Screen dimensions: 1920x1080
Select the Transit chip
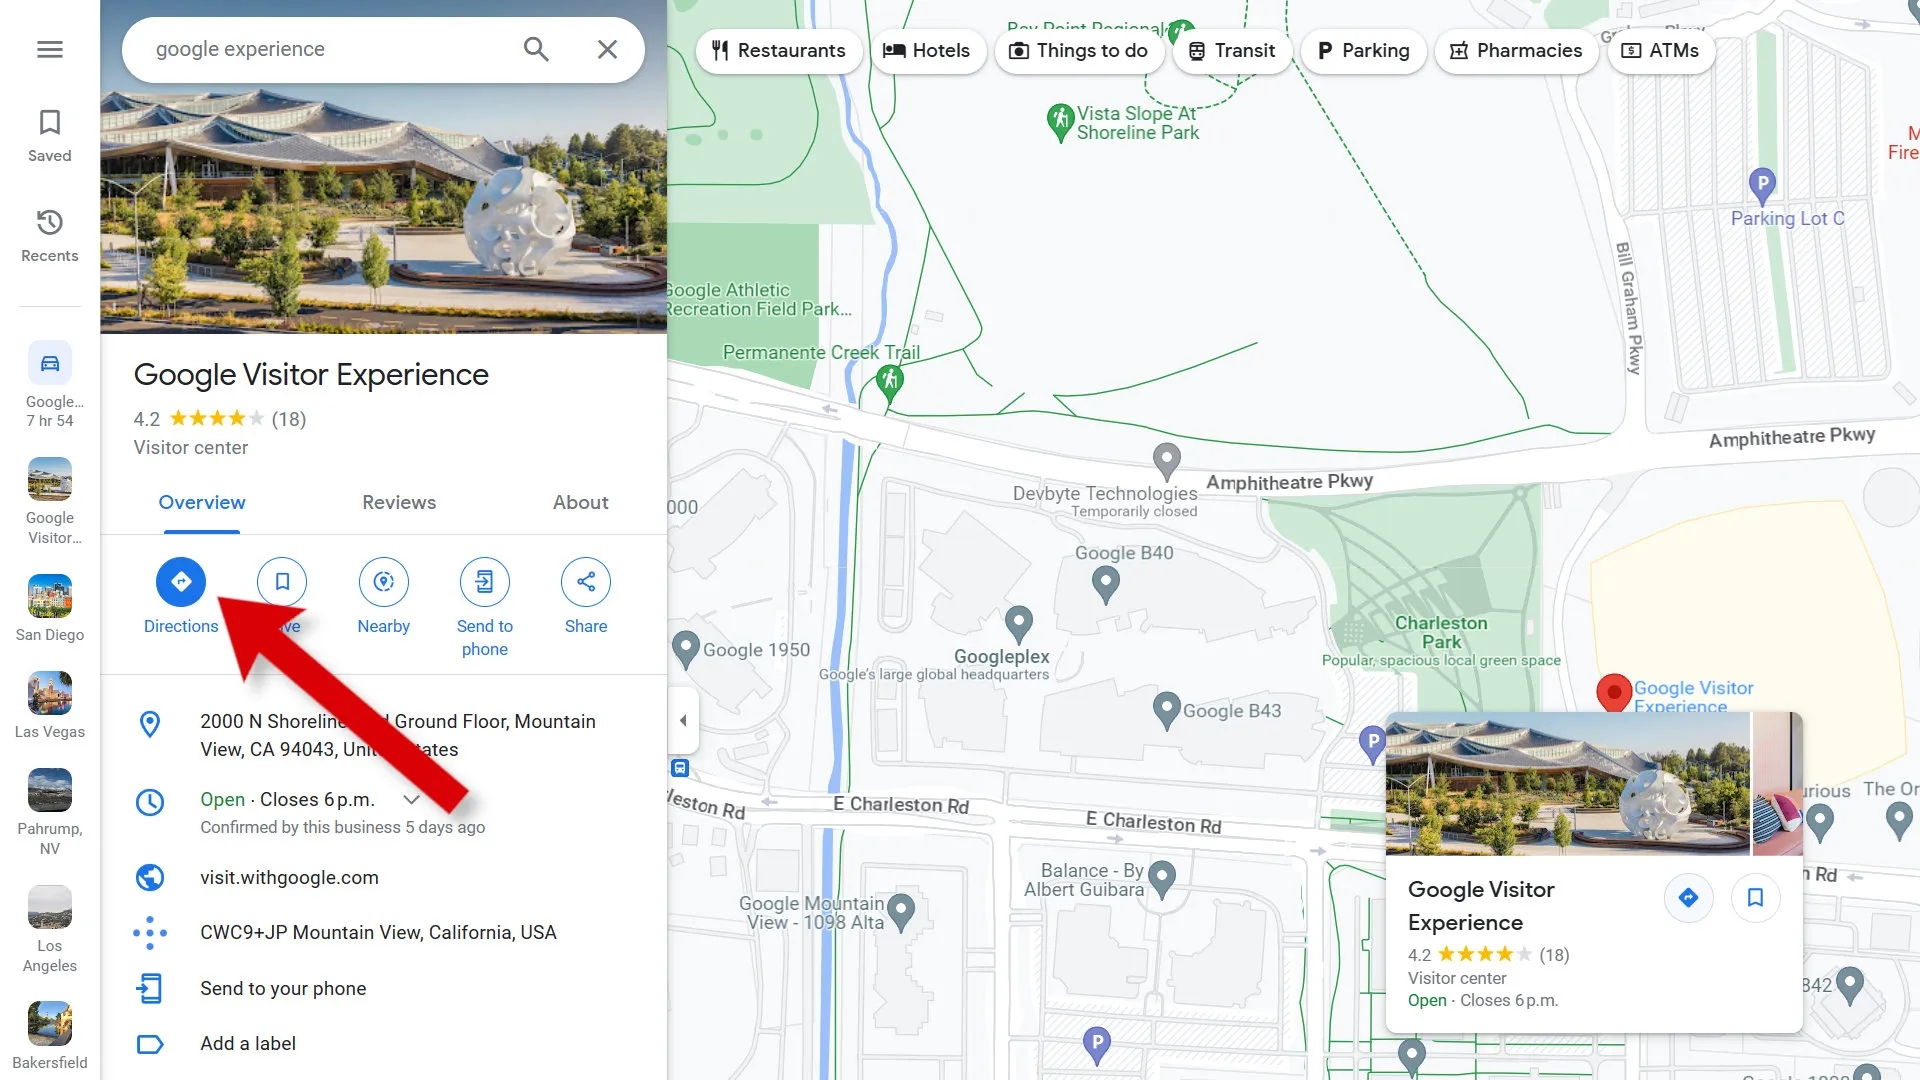pyautogui.click(x=1232, y=50)
